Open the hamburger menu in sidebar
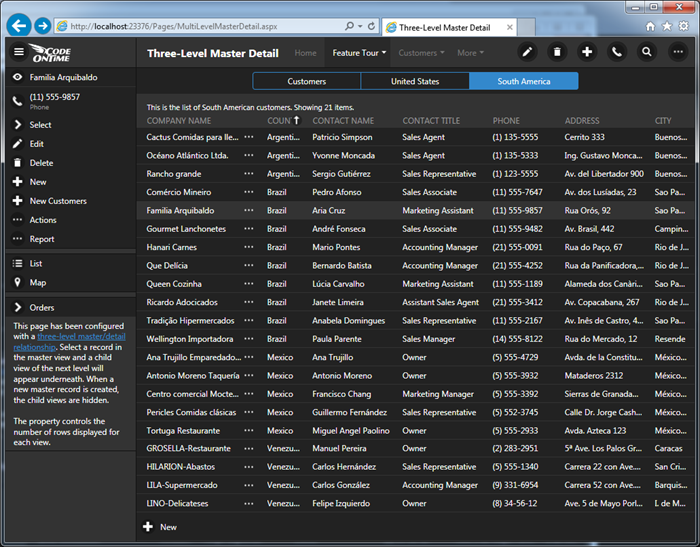 pos(18,52)
